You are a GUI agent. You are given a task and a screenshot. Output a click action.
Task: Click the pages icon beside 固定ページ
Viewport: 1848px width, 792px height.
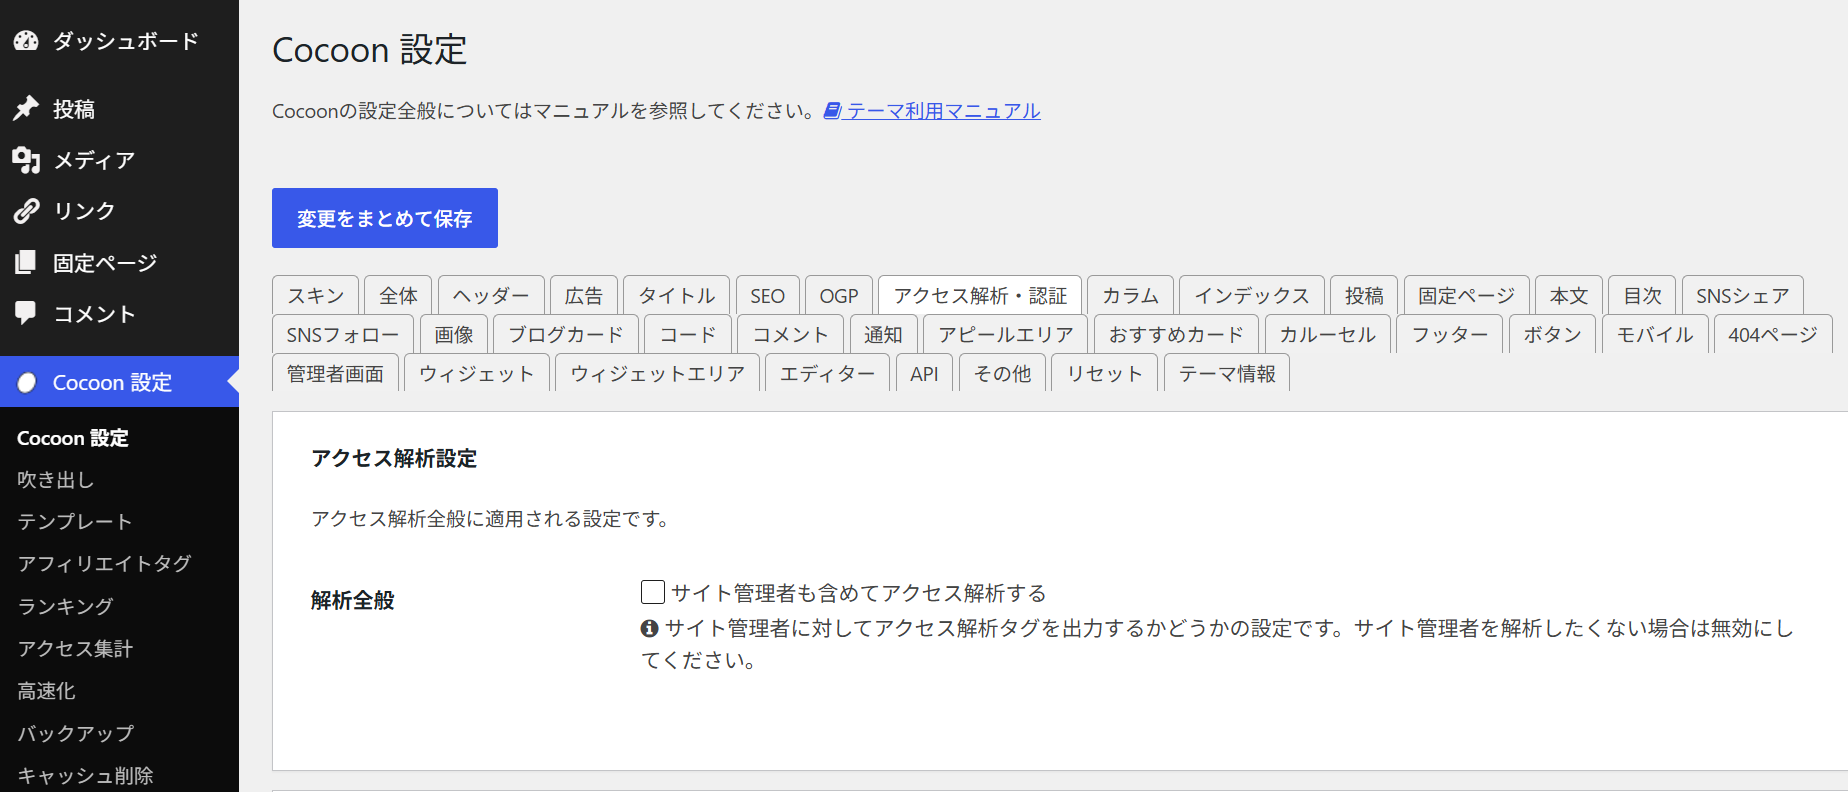[26, 262]
